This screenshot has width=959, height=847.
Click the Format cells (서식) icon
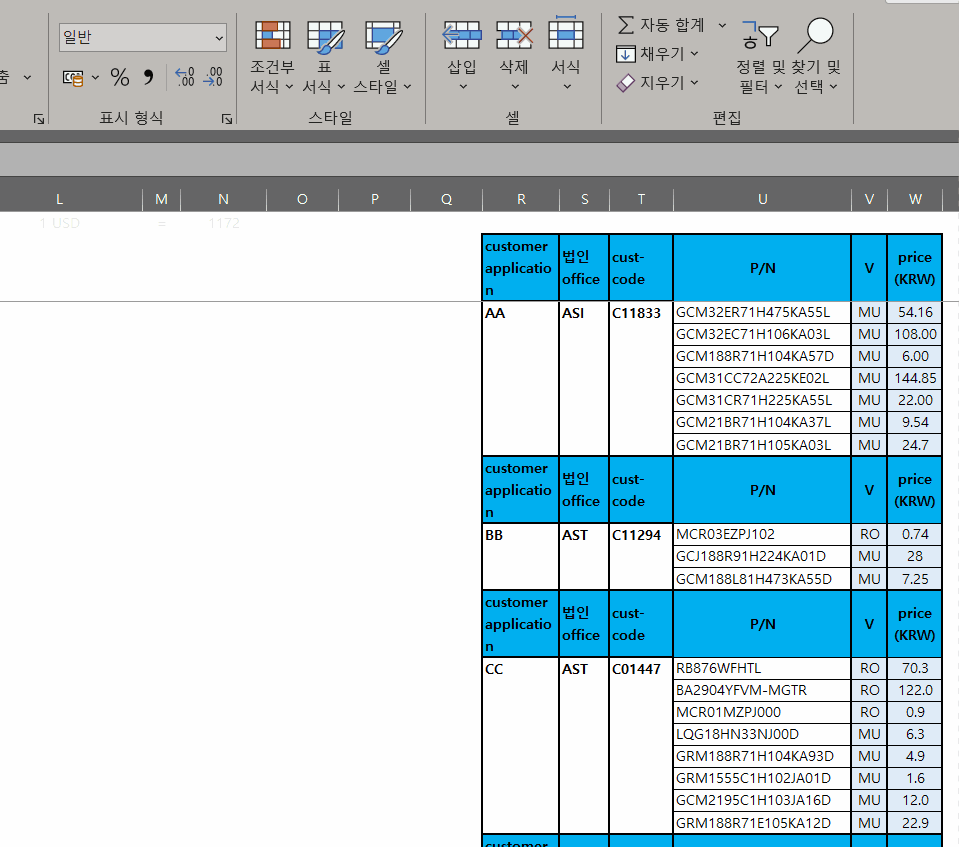tap(566, 33)
